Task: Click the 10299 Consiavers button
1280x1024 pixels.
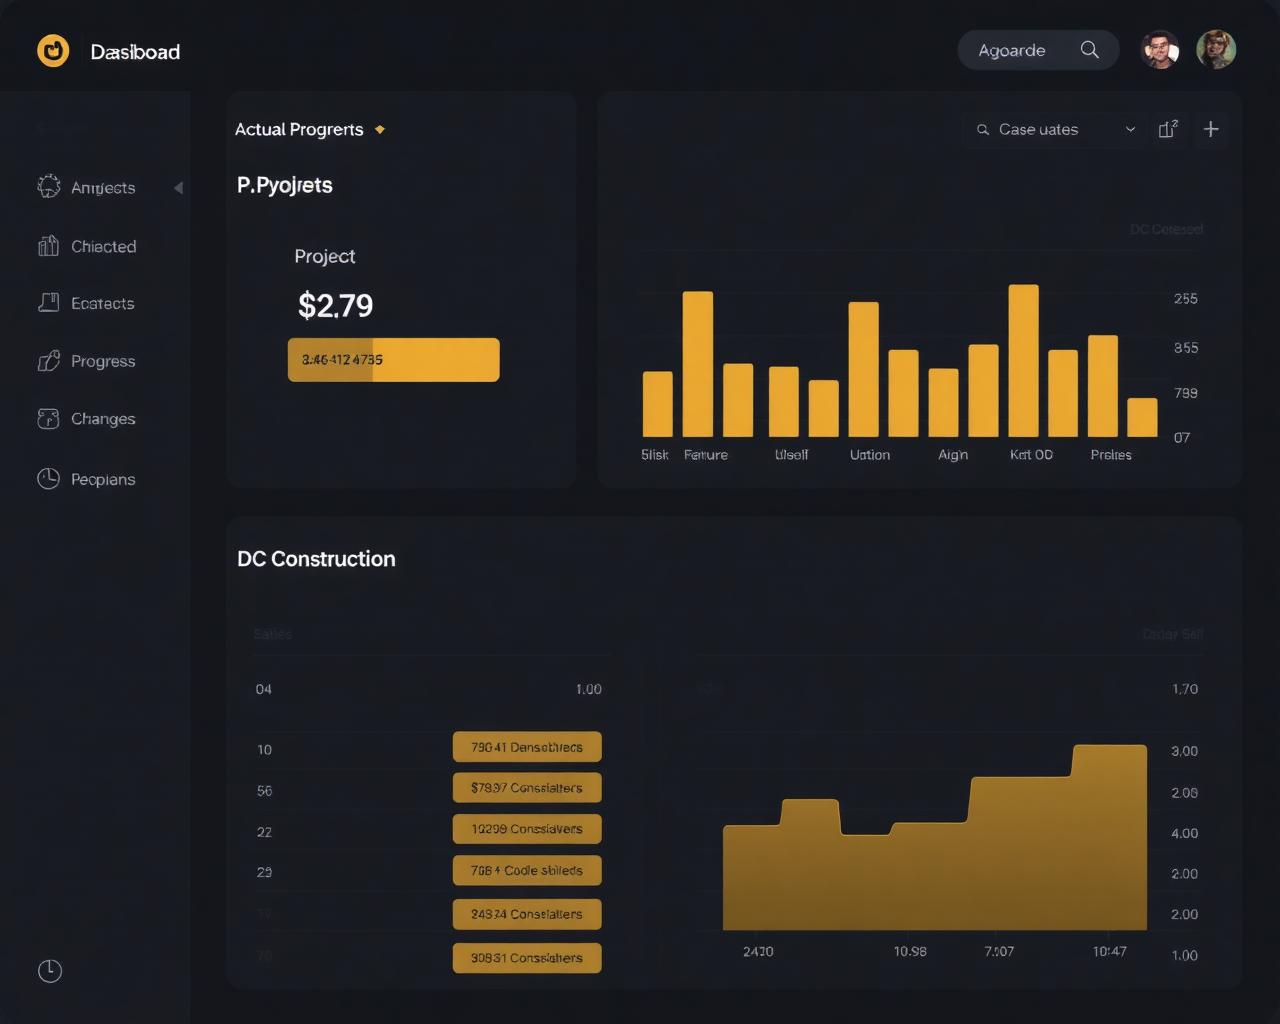Action: click(527, 829)
